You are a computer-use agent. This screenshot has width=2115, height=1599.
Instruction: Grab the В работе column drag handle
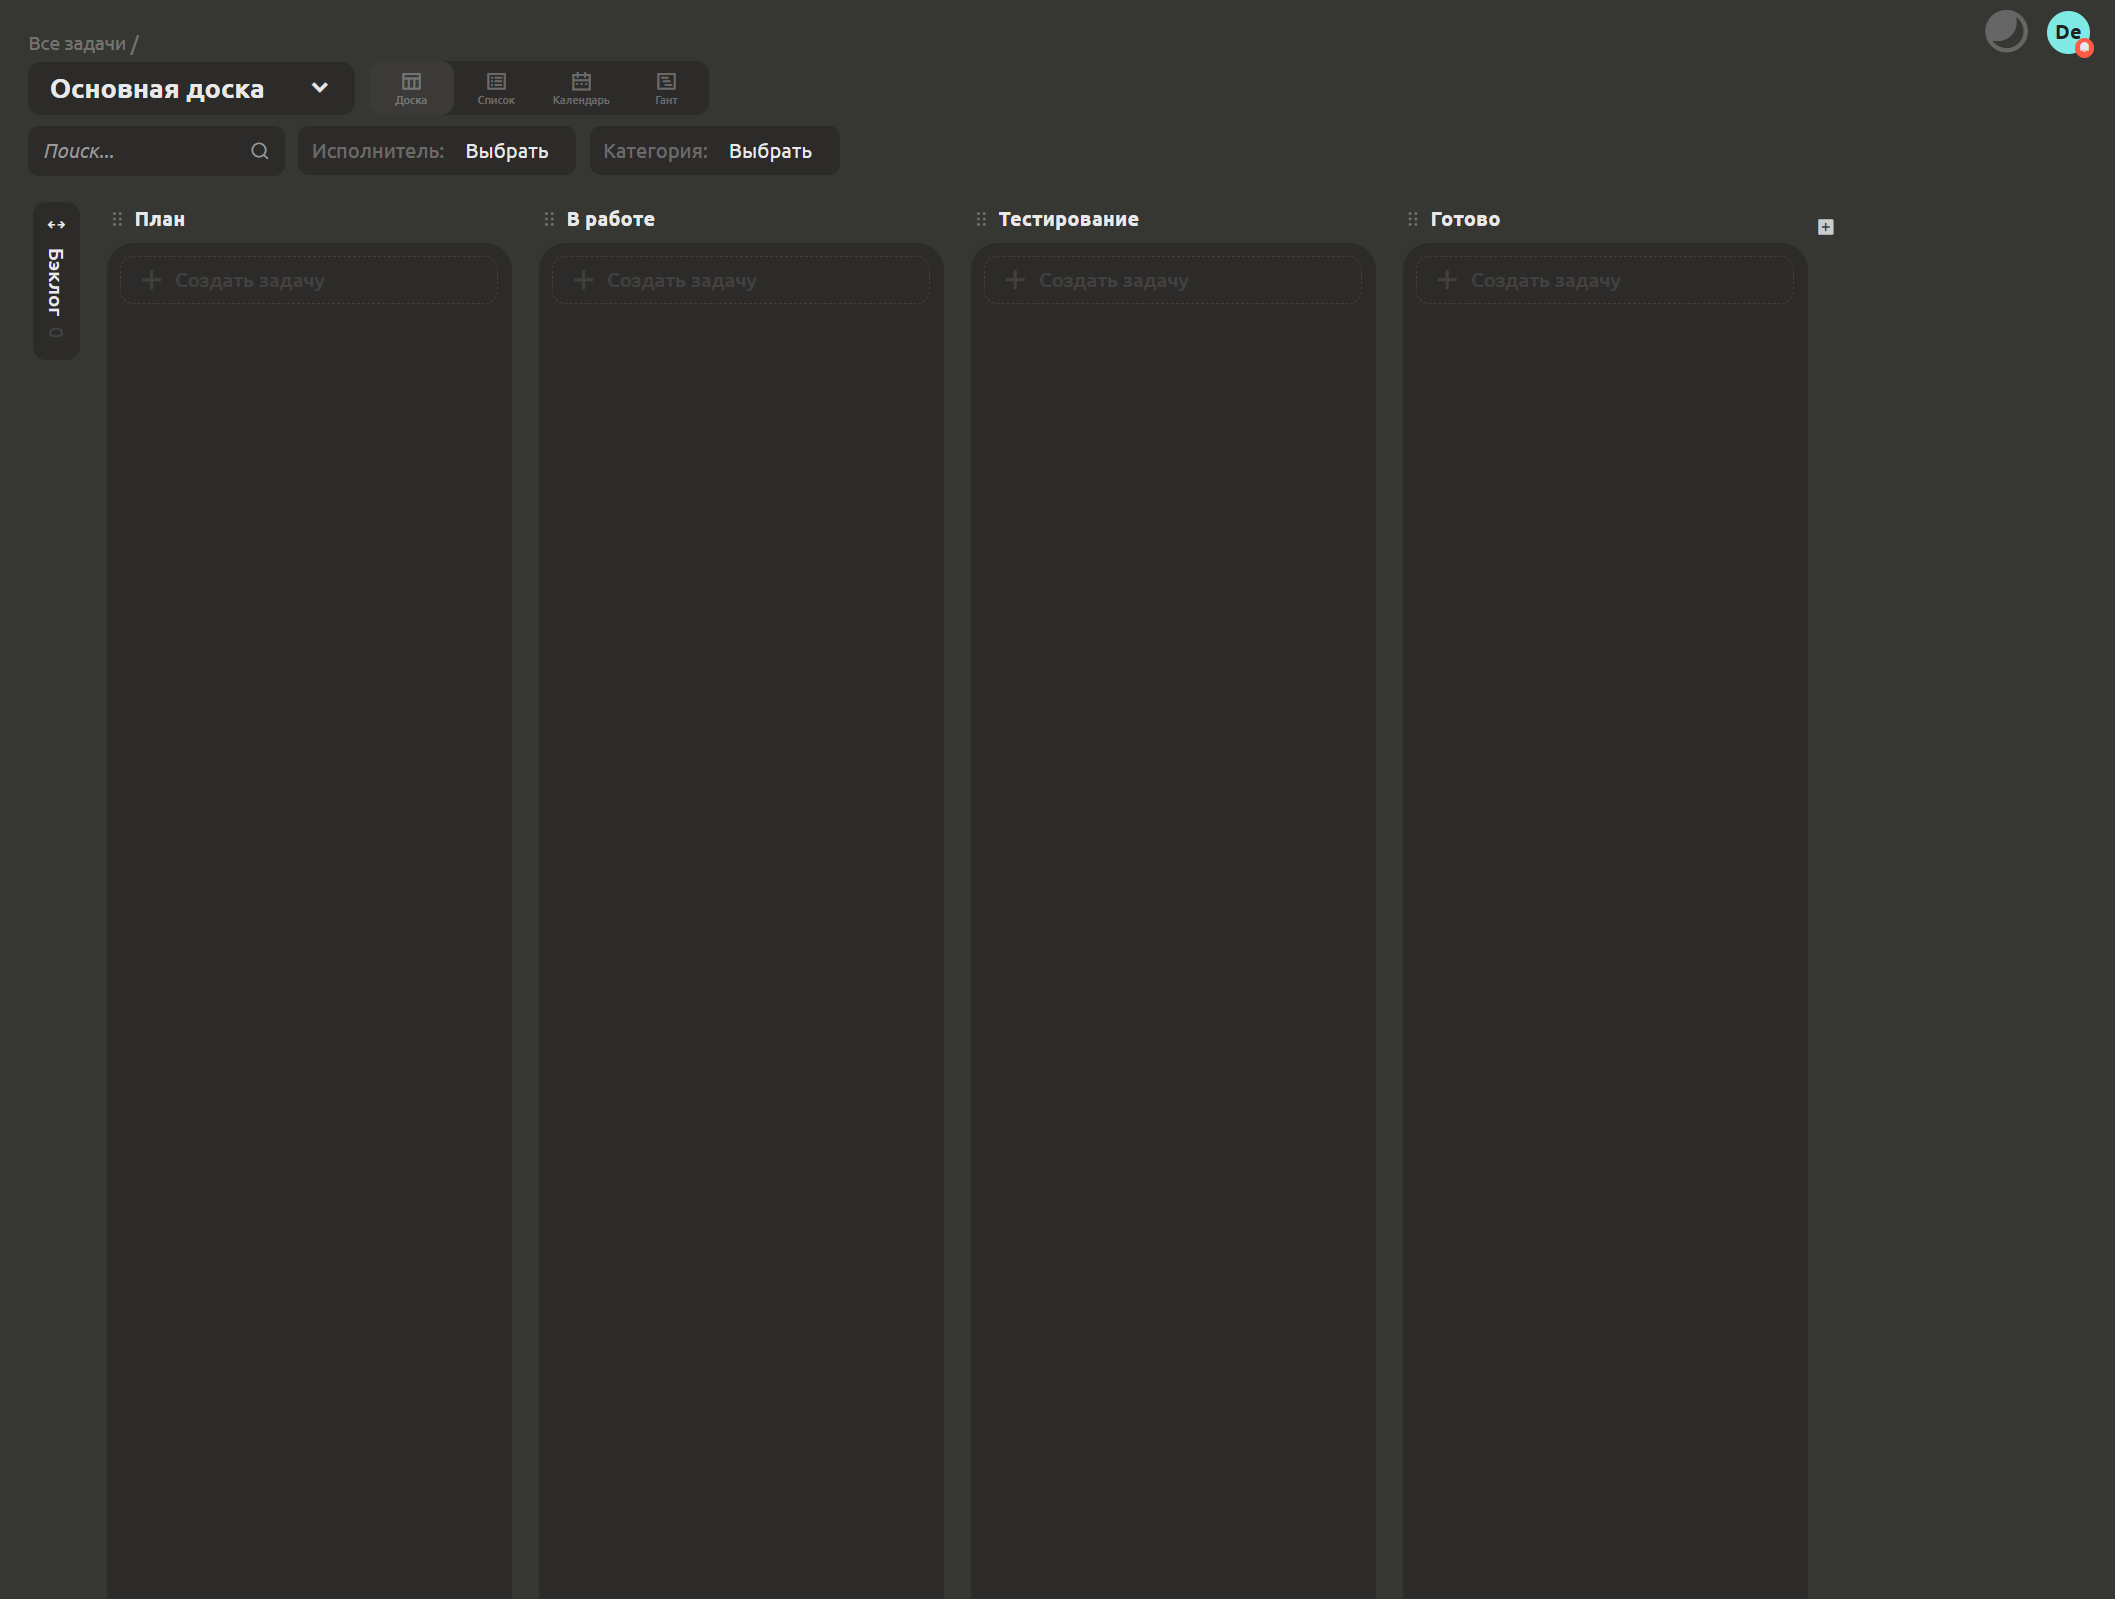pyautogui.click(x=549, y=219)
